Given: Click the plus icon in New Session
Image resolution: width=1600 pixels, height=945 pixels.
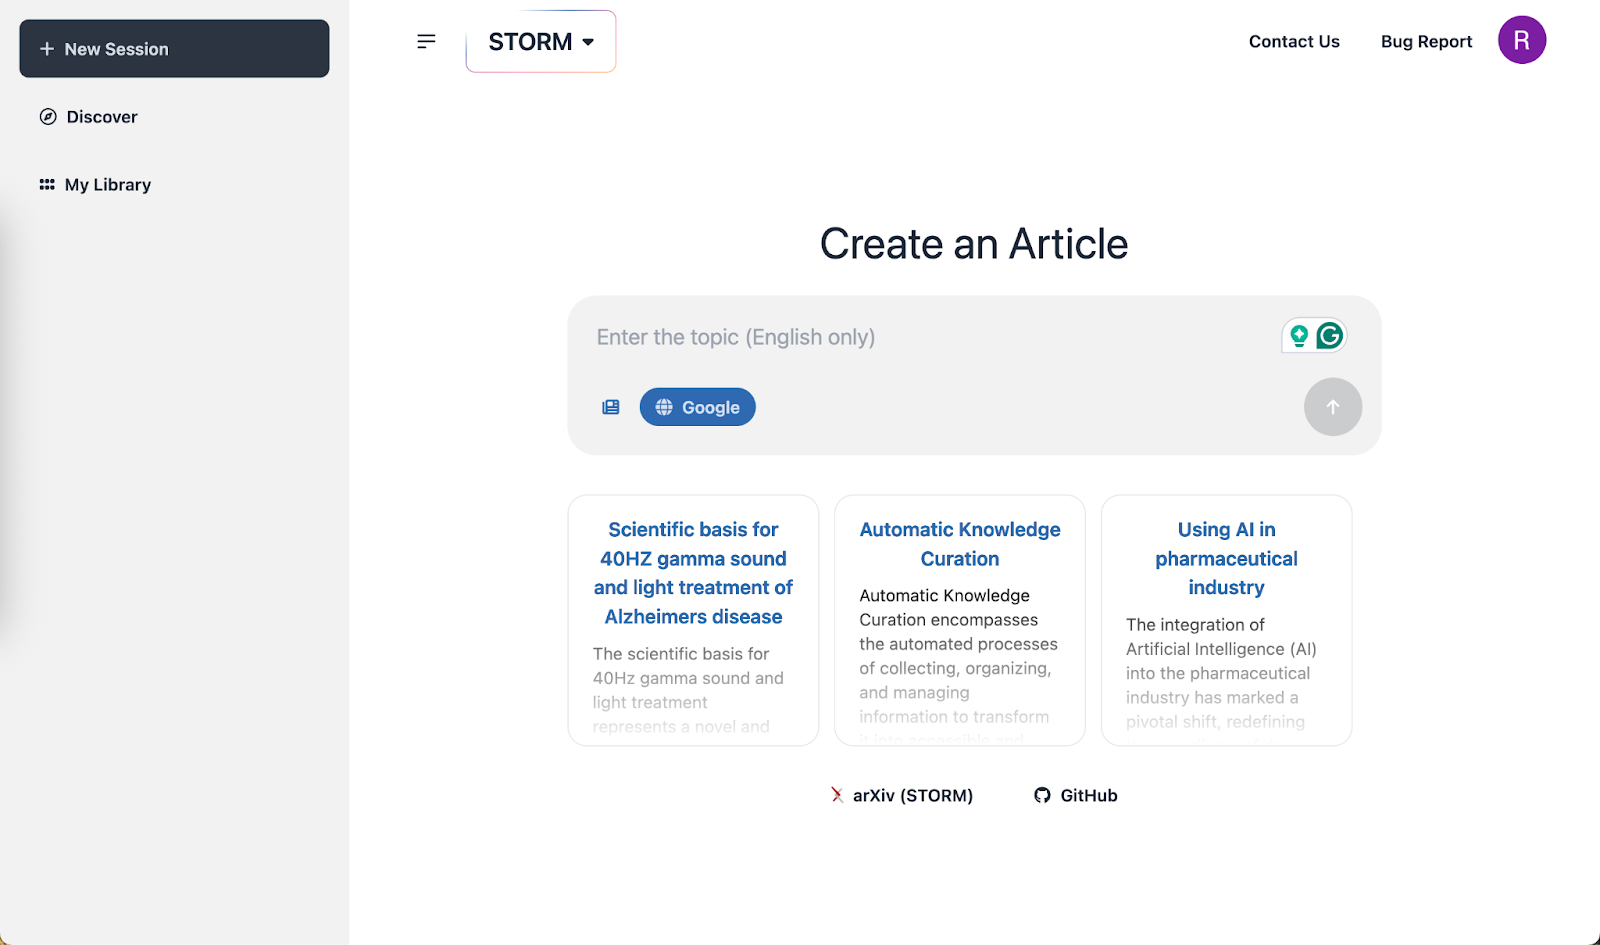Looking at the screenshot, I should 47,49.
